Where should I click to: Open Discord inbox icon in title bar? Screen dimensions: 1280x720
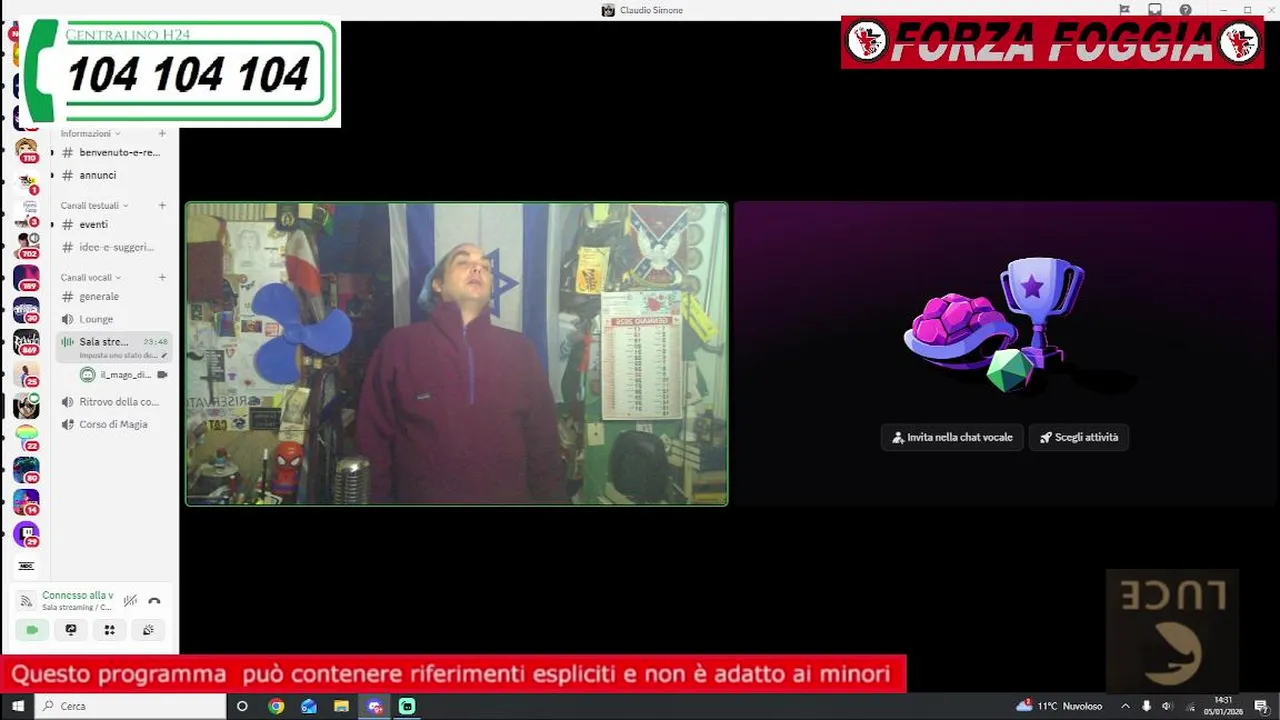coord(1155,10)
